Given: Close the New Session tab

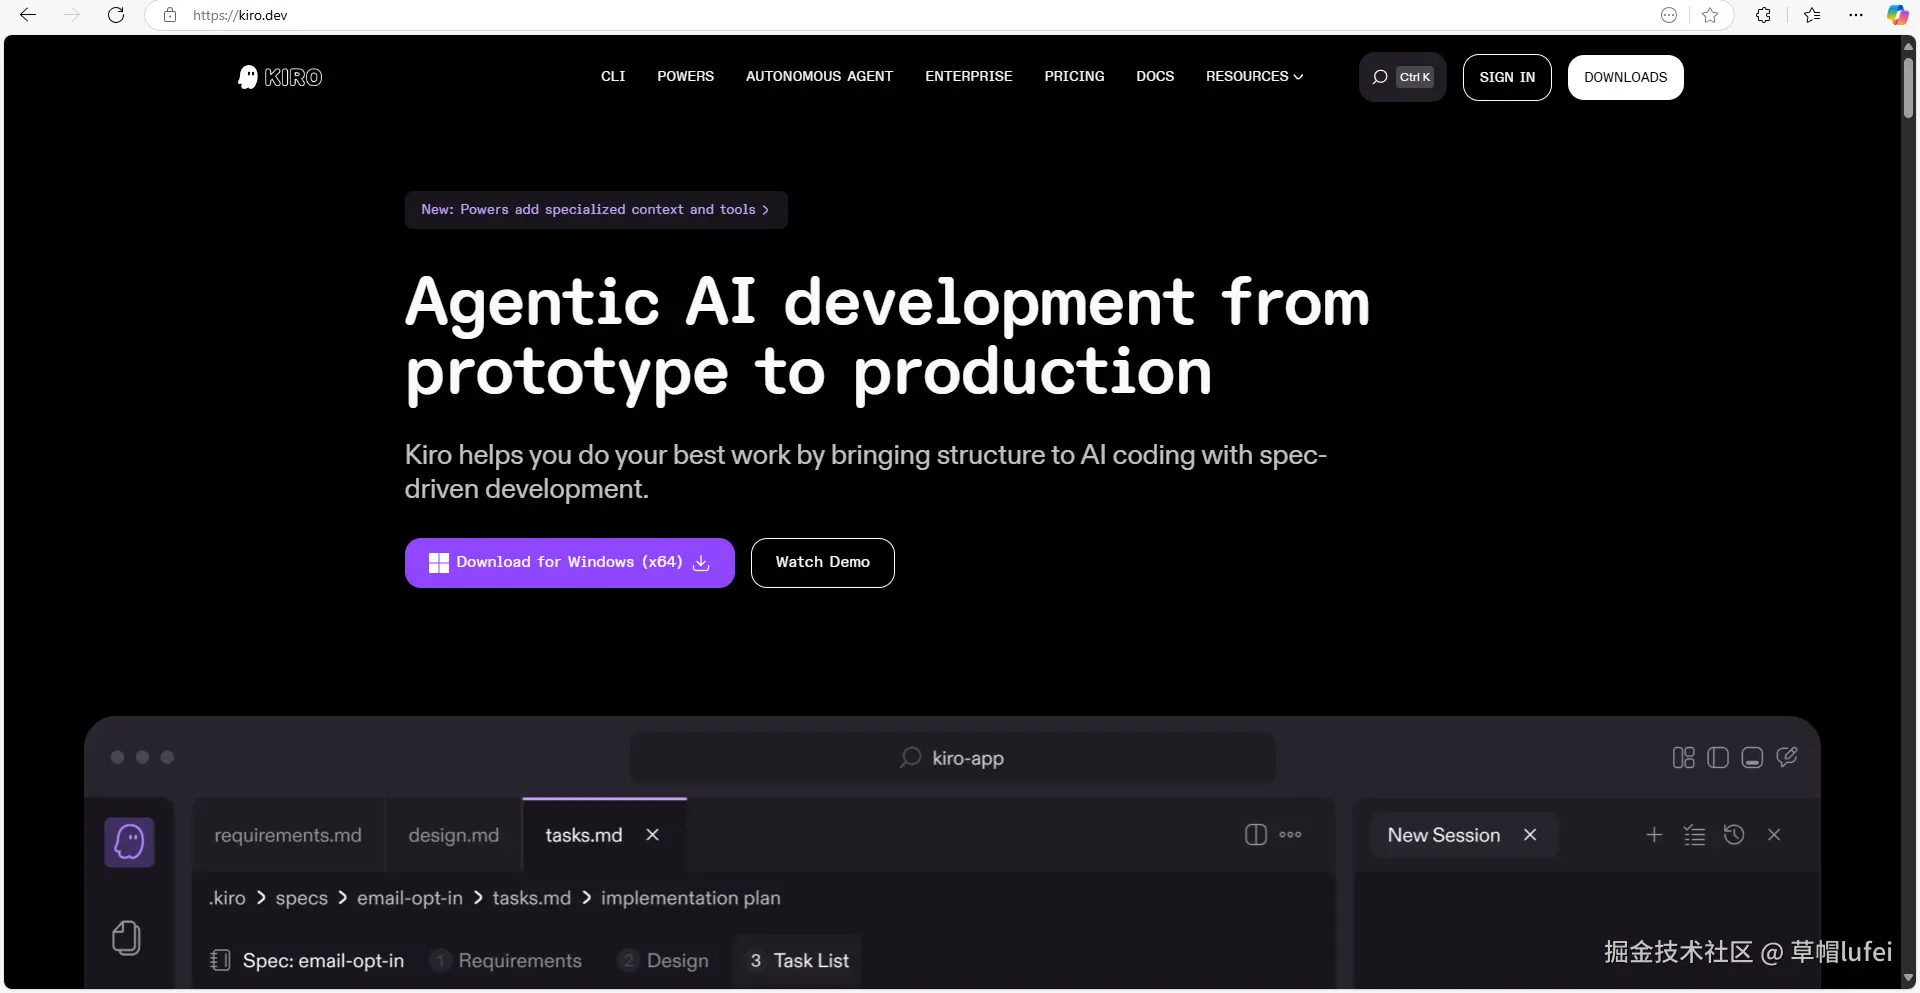Looking at the screenshot, I should [x=1530, y=835].
